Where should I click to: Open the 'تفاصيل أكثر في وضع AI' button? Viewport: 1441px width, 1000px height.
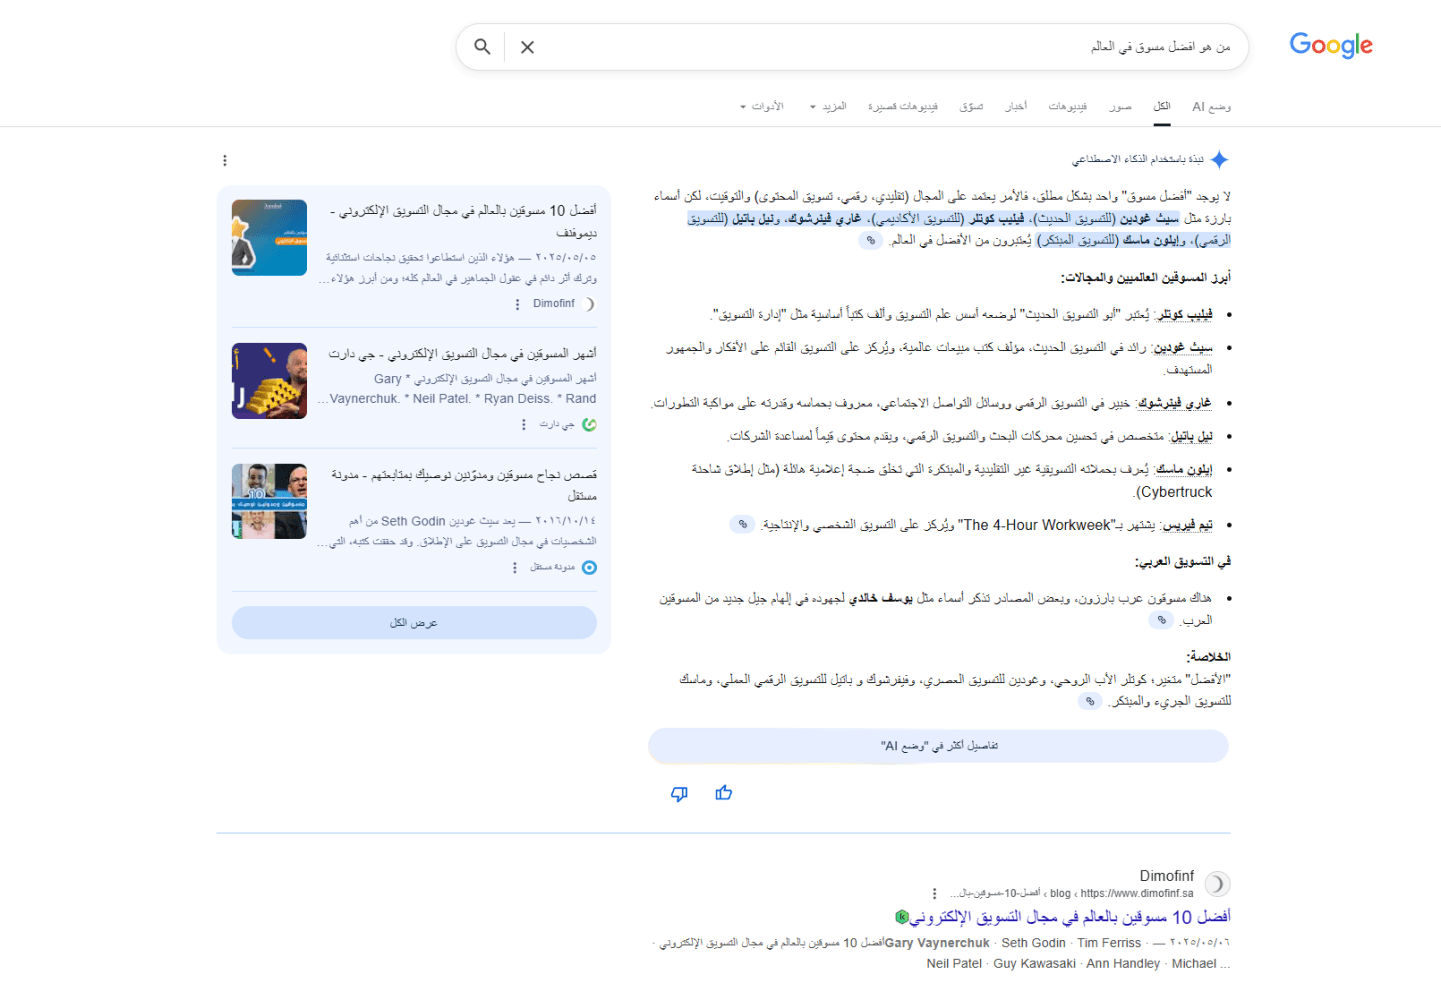pyautogui.click(x=938, y=746)
